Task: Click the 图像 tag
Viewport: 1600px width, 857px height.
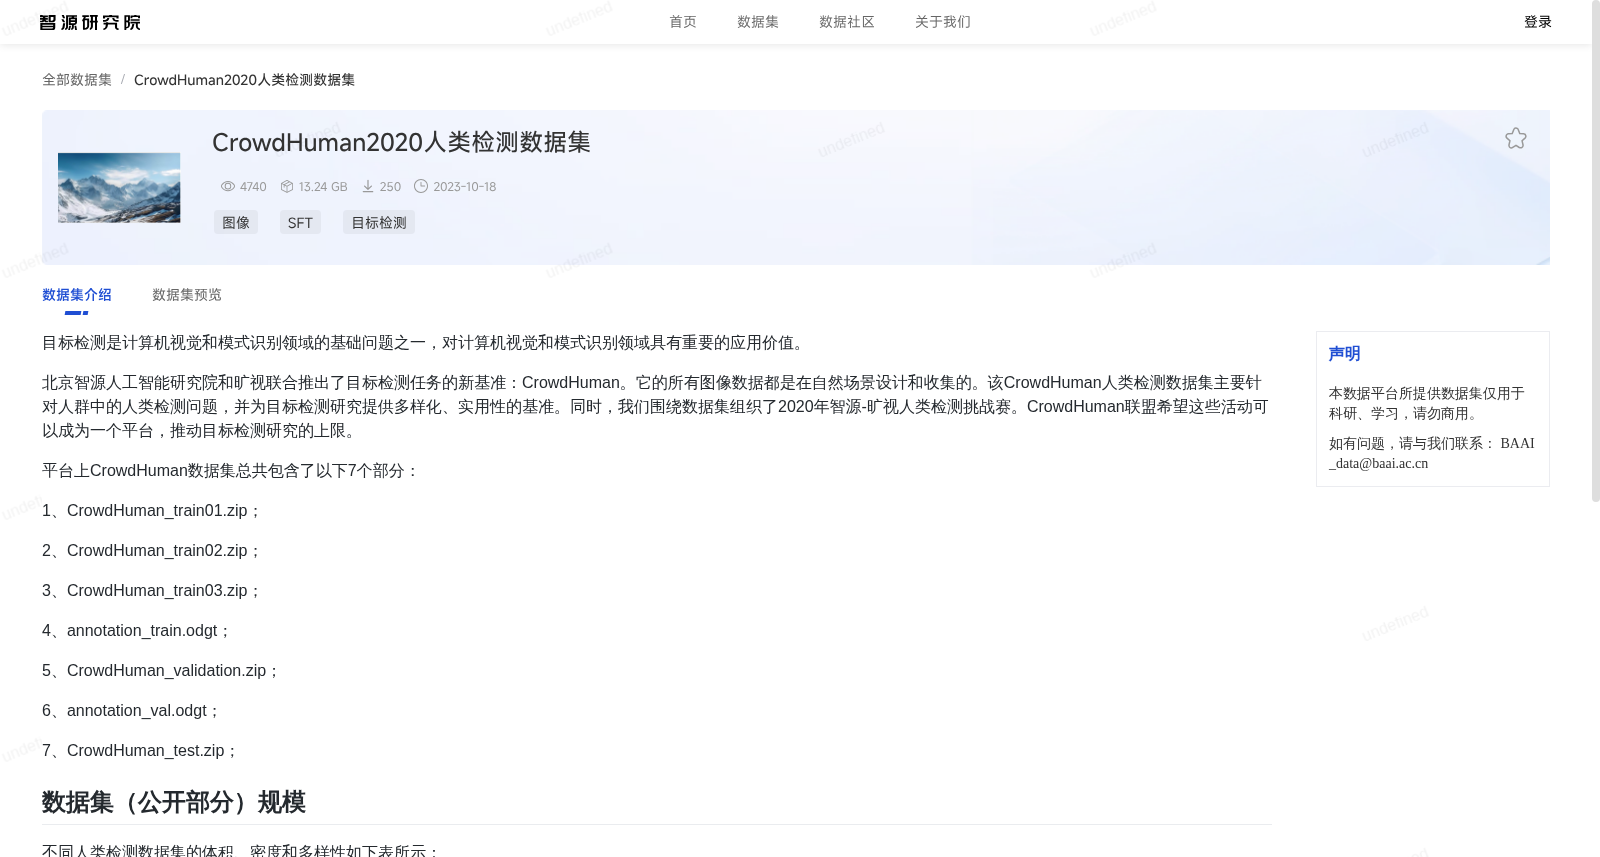Action: click(x=236, y=223)
